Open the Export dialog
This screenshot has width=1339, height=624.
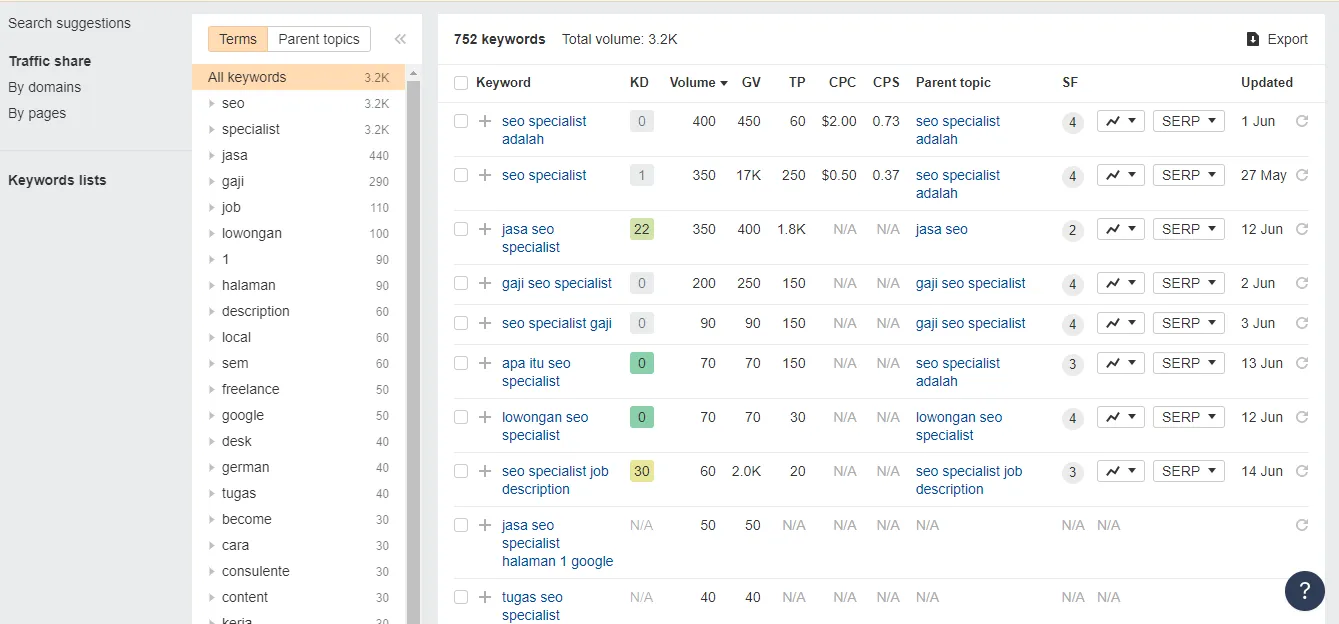1278,39
